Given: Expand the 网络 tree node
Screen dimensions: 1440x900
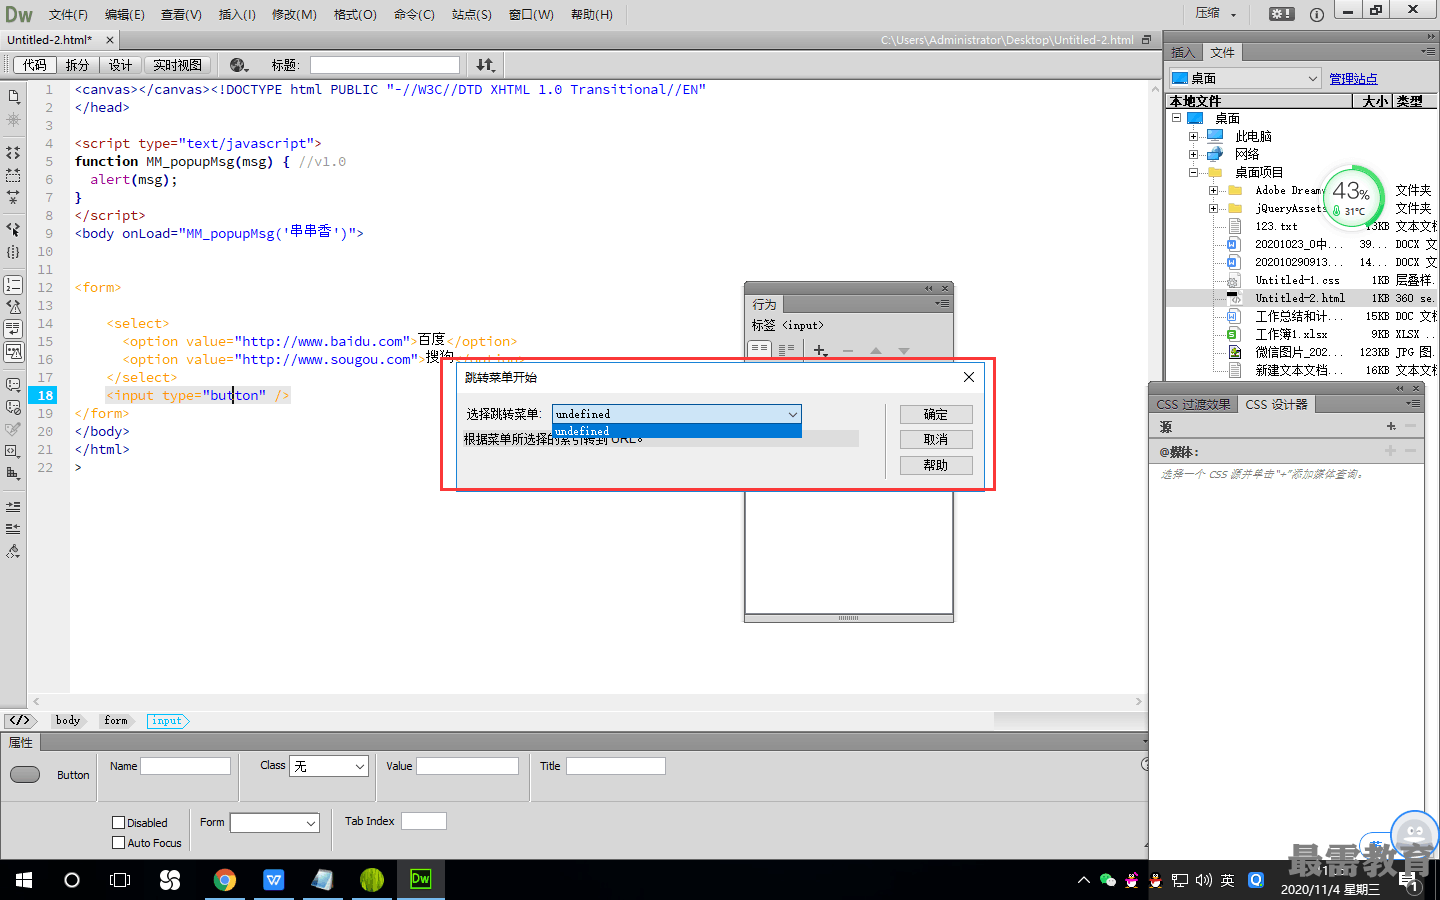Looking at the screenshot, I should point(1193,154).
